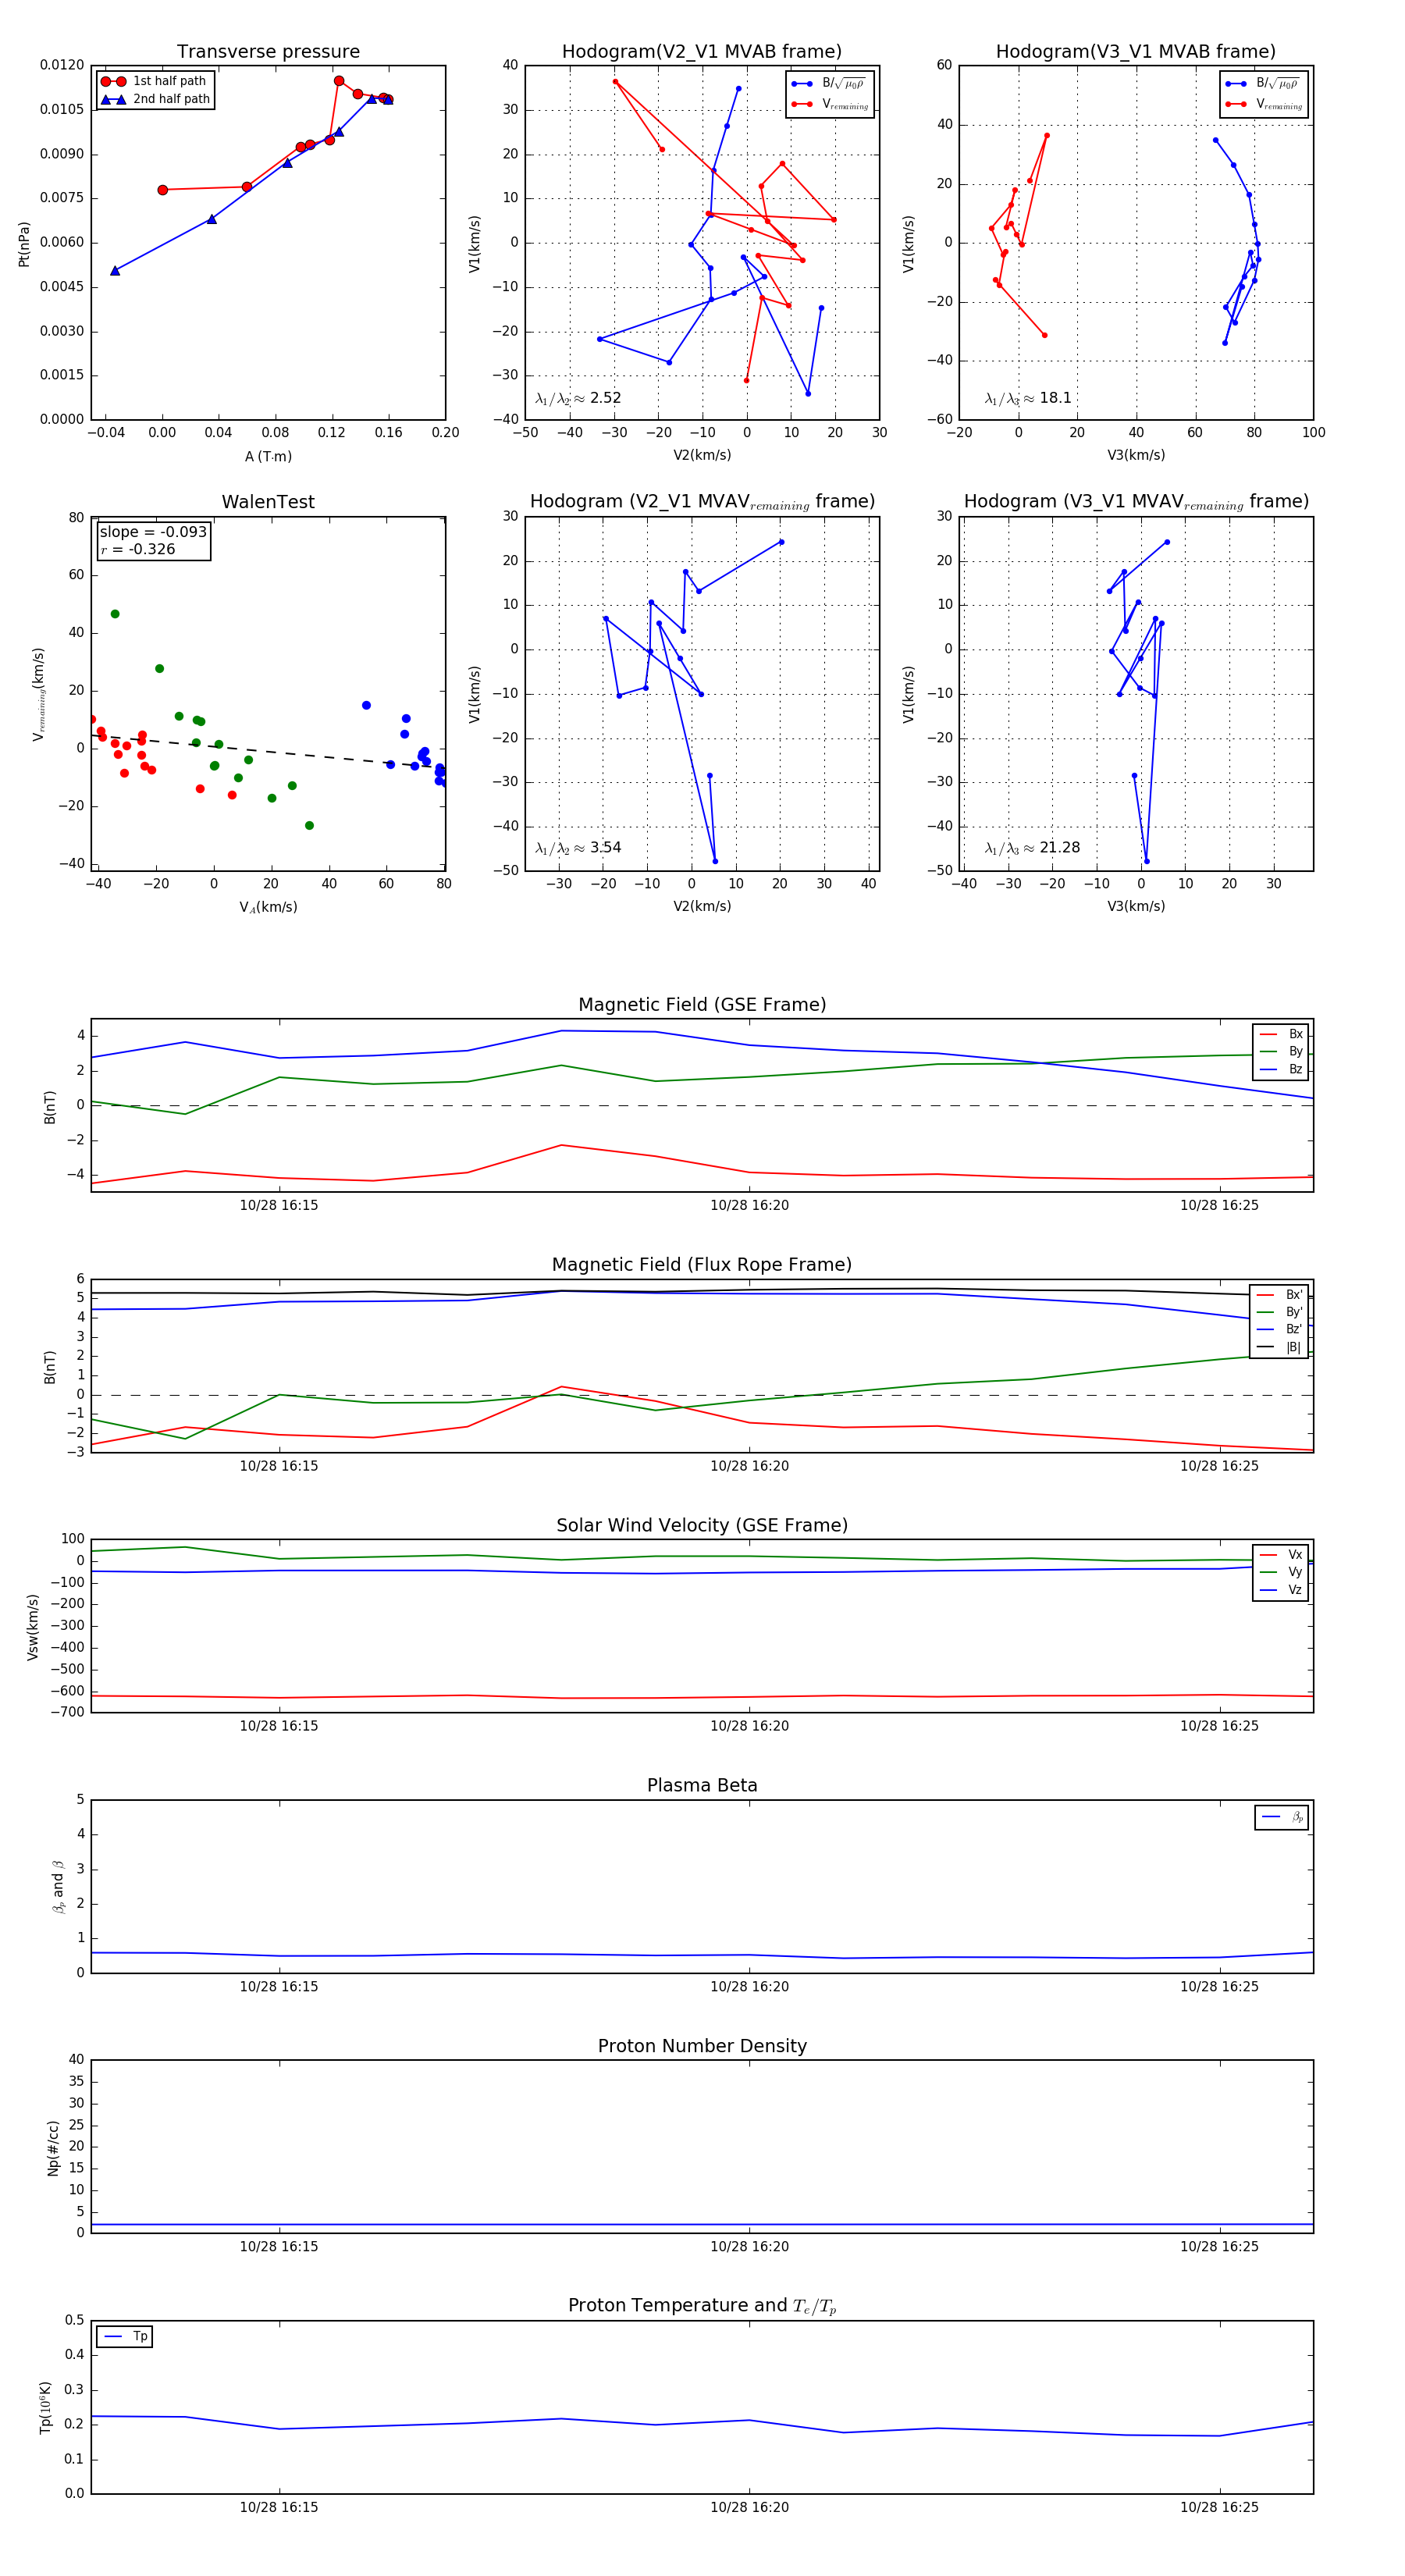Click the V3(km/s) label of MVAB hodogram
Image resolution: width=1405 pixels, height=2576 pixels.
point(1135,455)
